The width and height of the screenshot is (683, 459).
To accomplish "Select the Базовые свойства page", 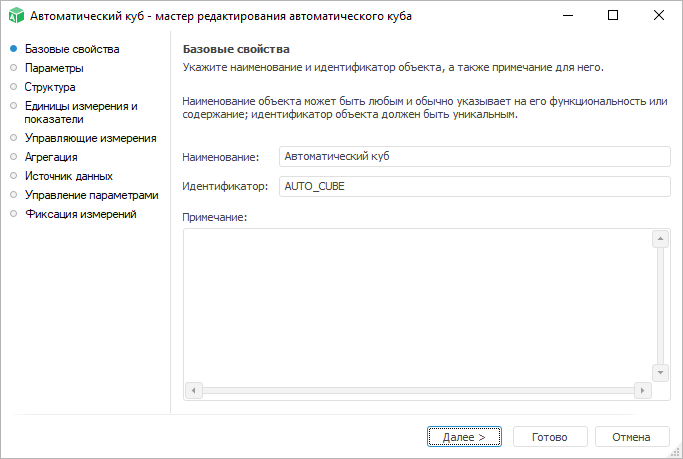I will pyautogui.click(x=71, y=49).
